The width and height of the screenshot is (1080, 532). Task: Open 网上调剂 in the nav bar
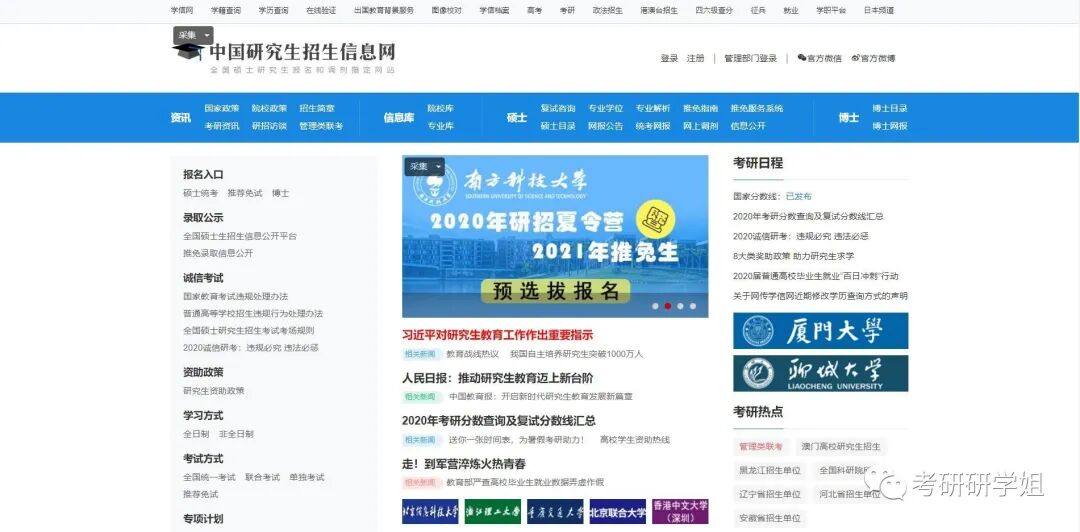(700, 126)
